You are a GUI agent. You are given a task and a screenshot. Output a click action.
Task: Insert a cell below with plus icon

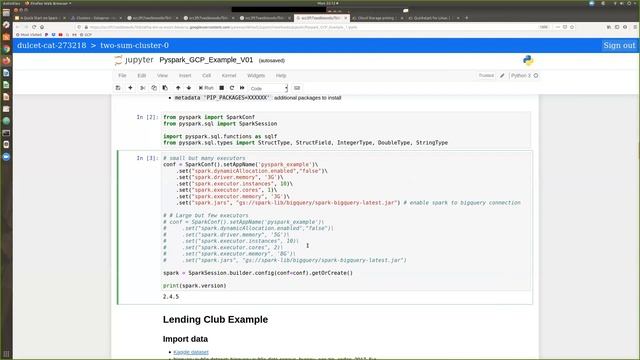130,88
